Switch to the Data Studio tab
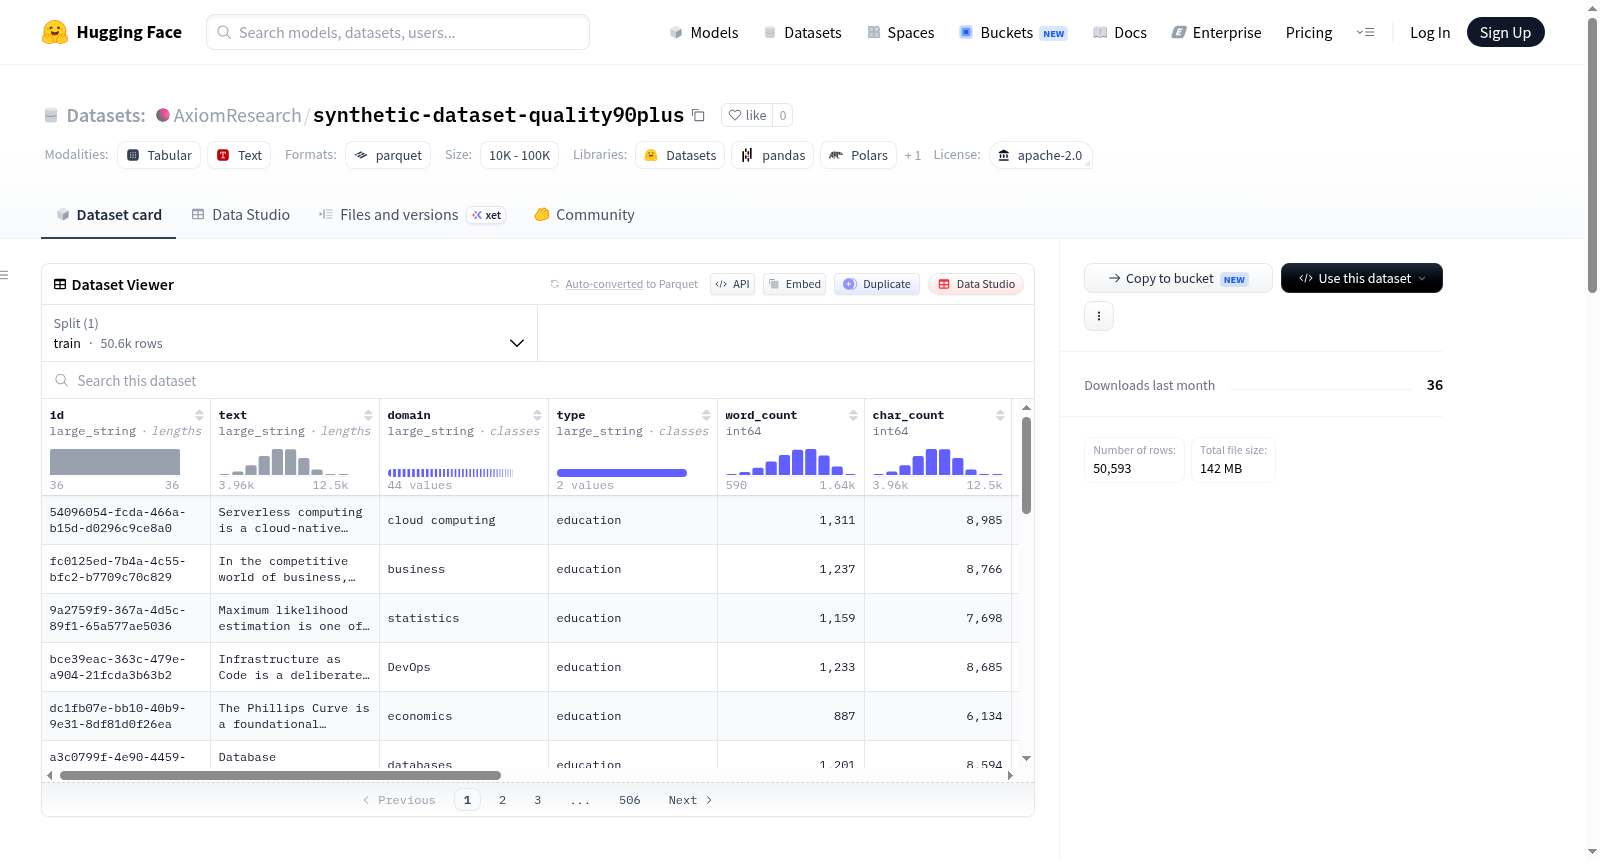The image size is (1600, 861). tap(241, 215)
